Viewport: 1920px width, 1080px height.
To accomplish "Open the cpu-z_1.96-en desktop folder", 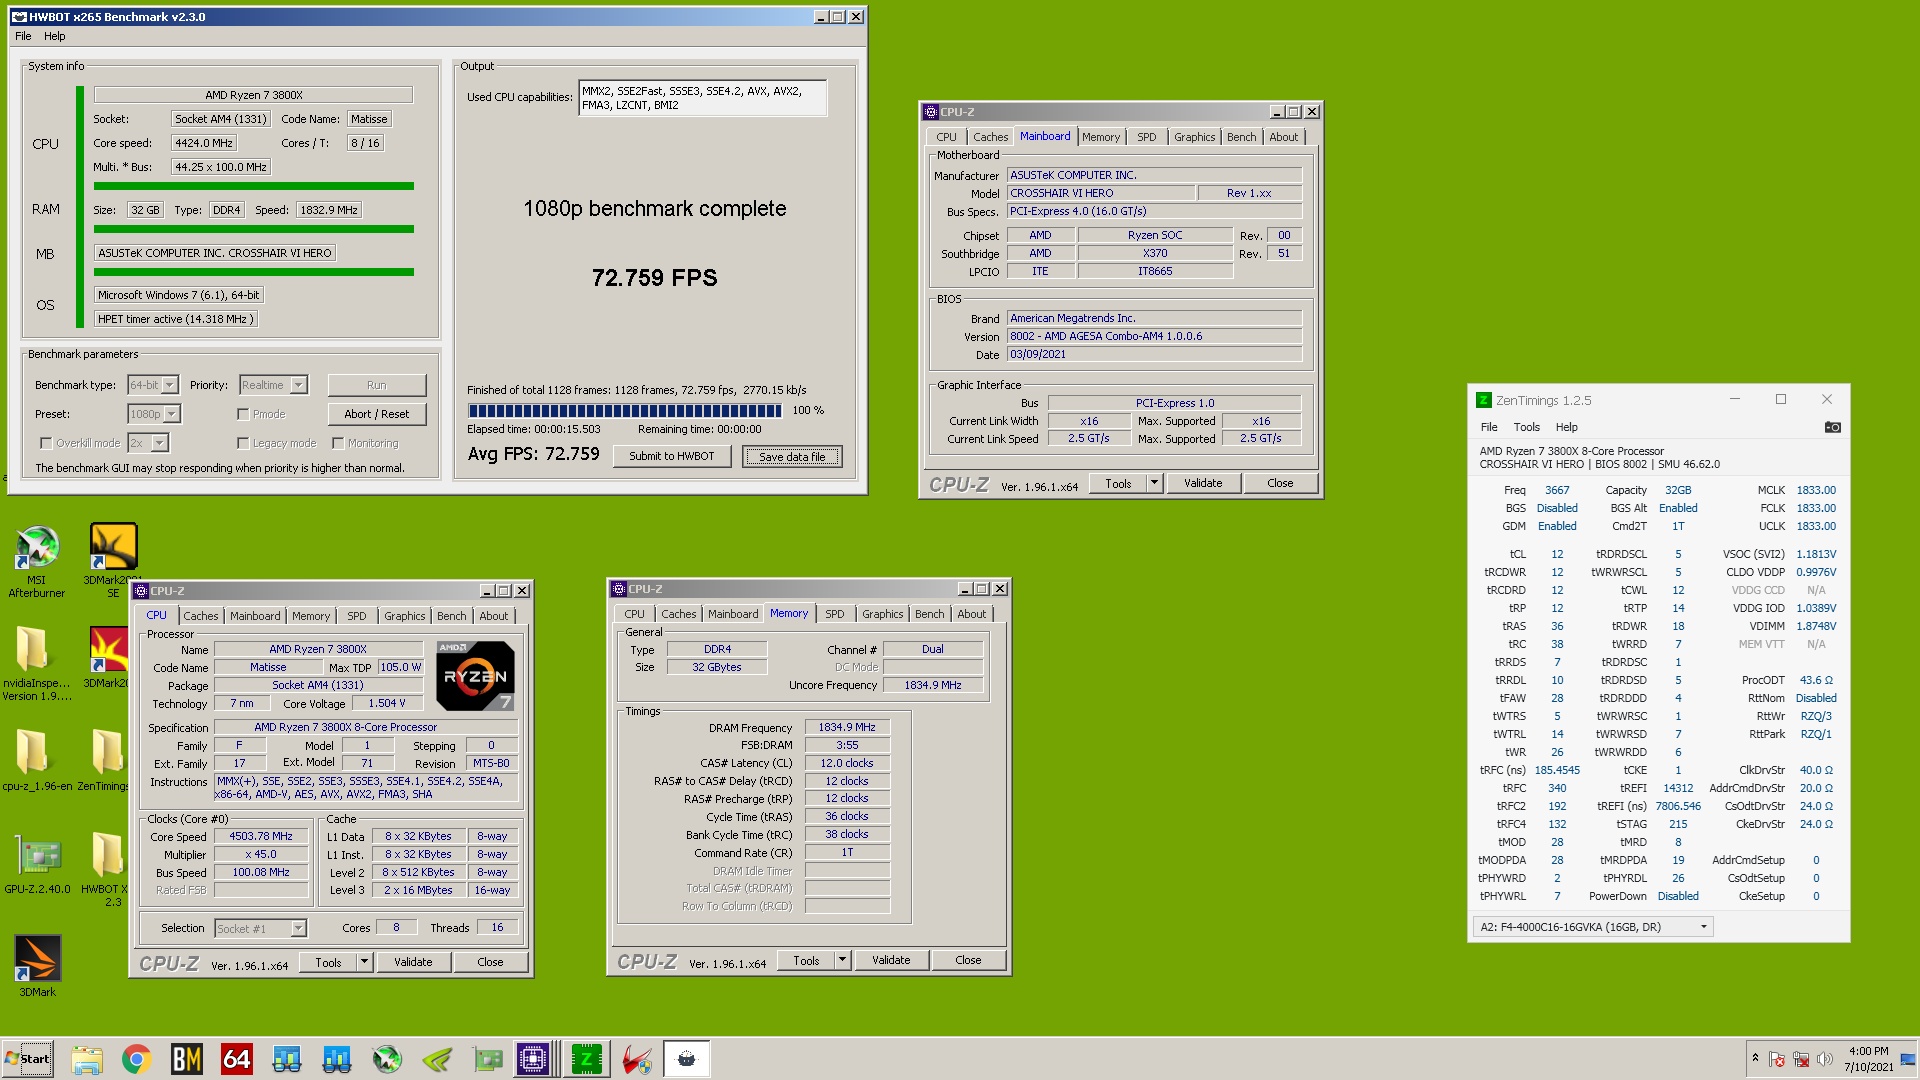I will (x=37, y=759).
